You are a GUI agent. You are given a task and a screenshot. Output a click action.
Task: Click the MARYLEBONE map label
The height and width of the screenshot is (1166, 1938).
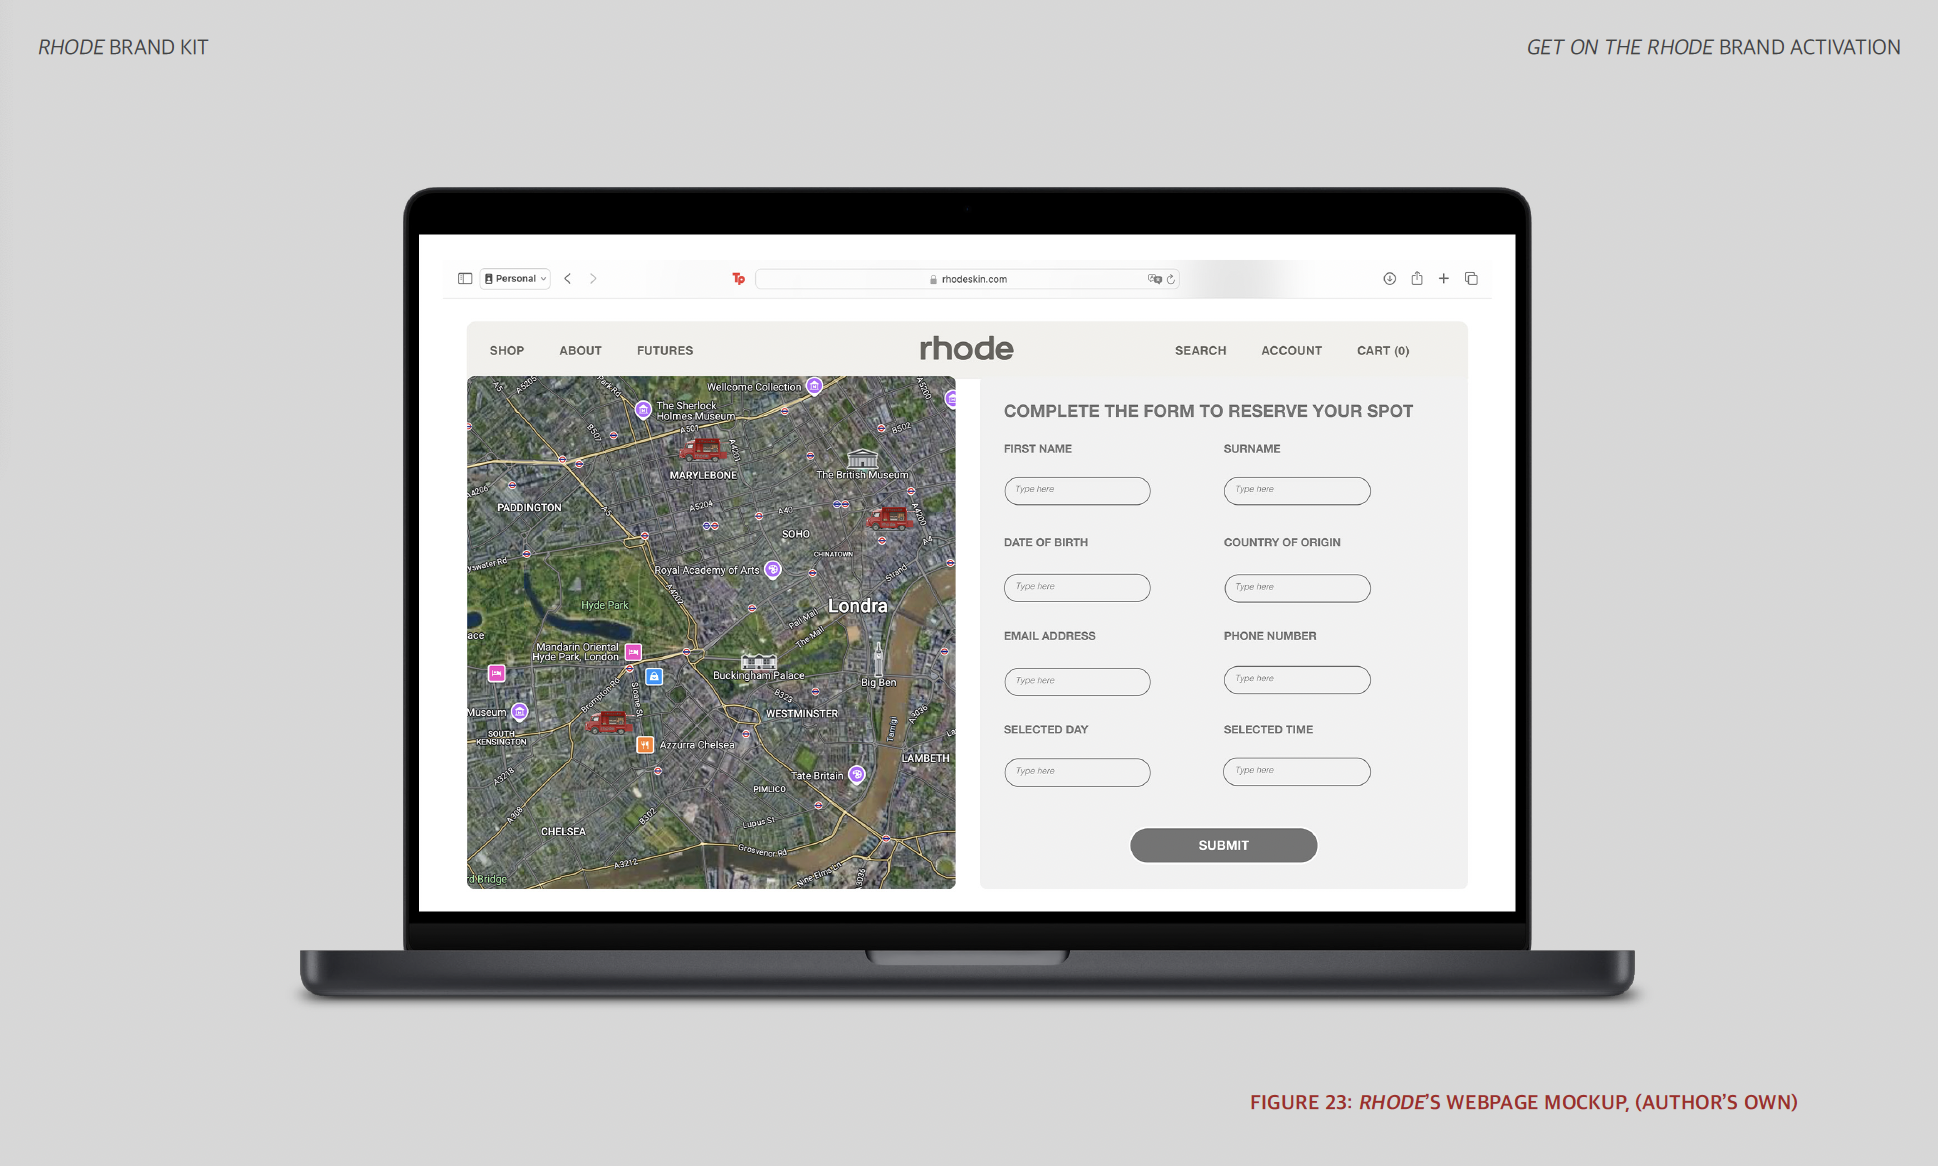point(703,475)
